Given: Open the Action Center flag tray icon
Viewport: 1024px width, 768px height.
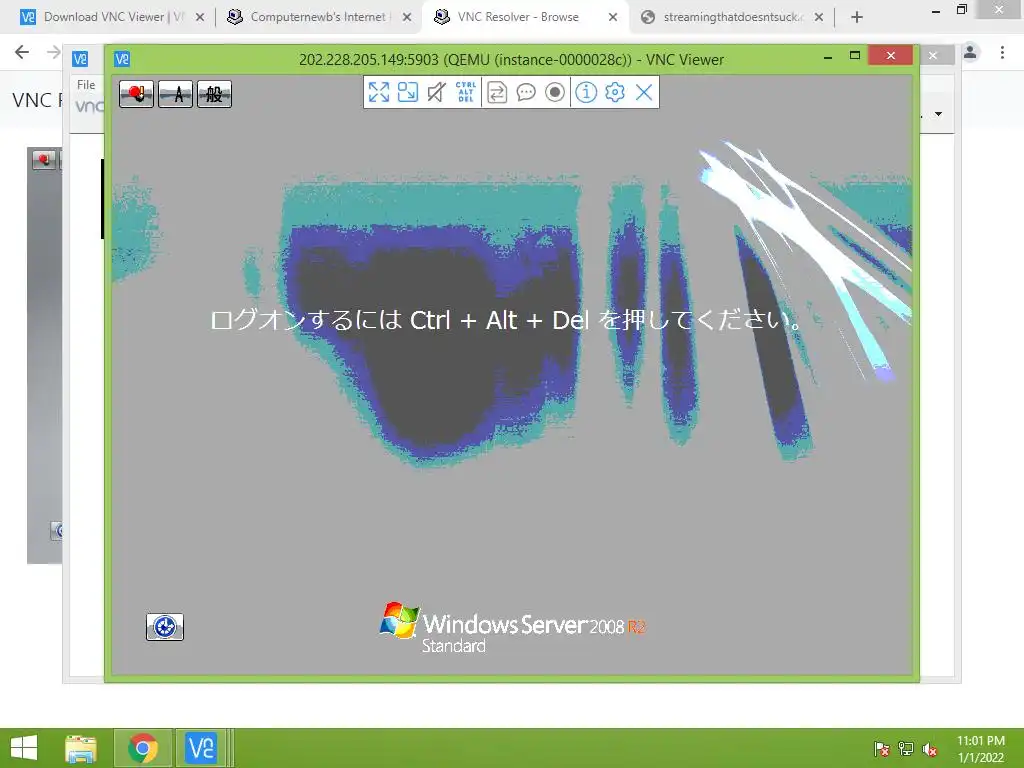Looking at the screenshot, I should (882, 749).
